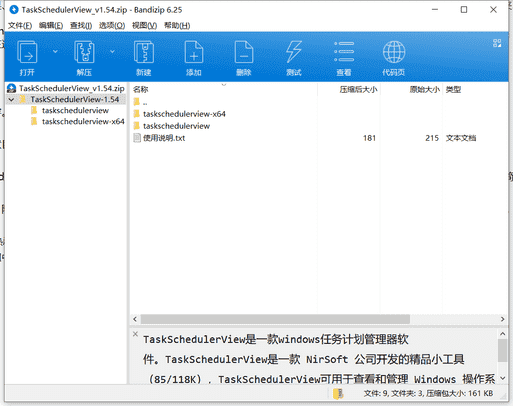Select taskschedulerview-x64 folder in file list

[184, 114]
